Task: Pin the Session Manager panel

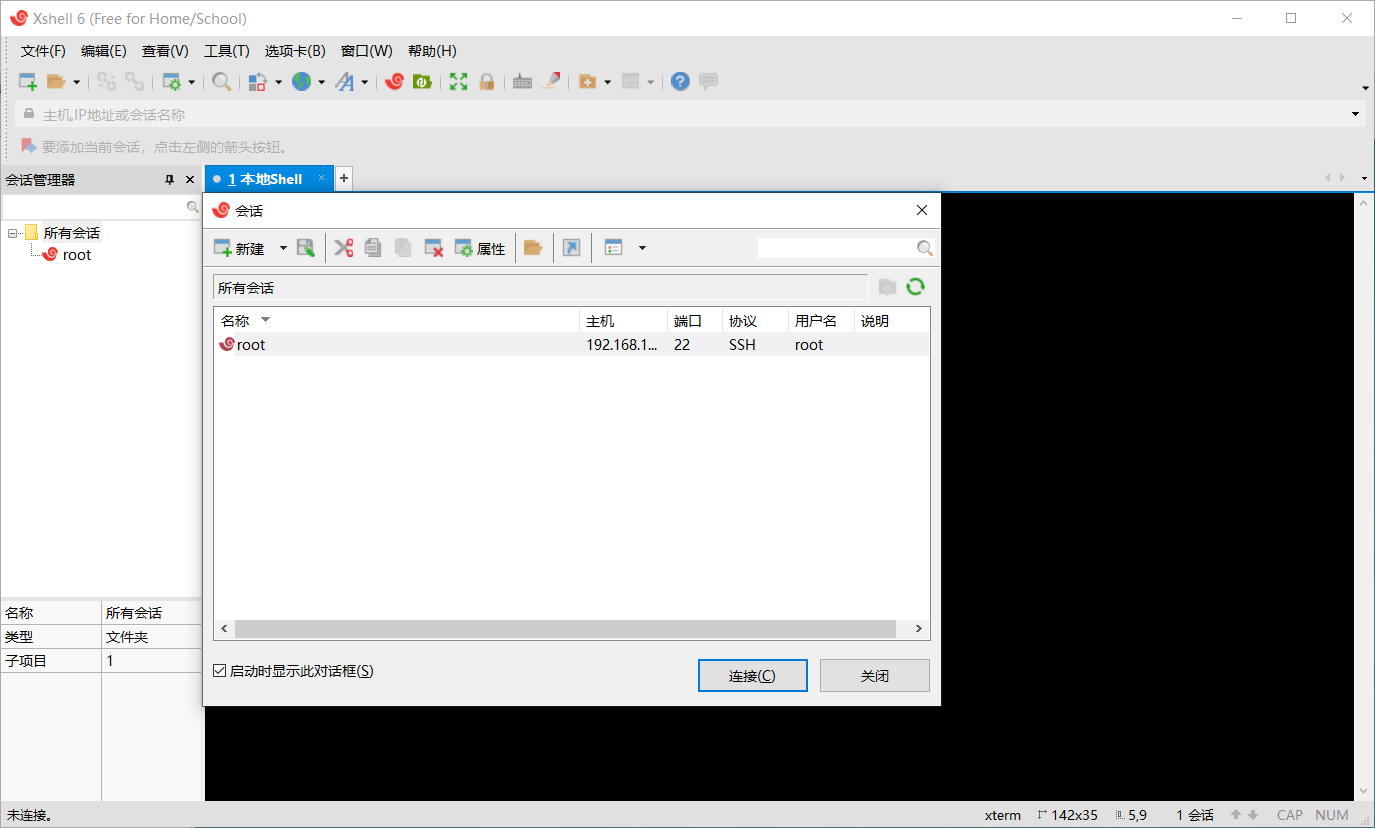Action: click(170, 180)
